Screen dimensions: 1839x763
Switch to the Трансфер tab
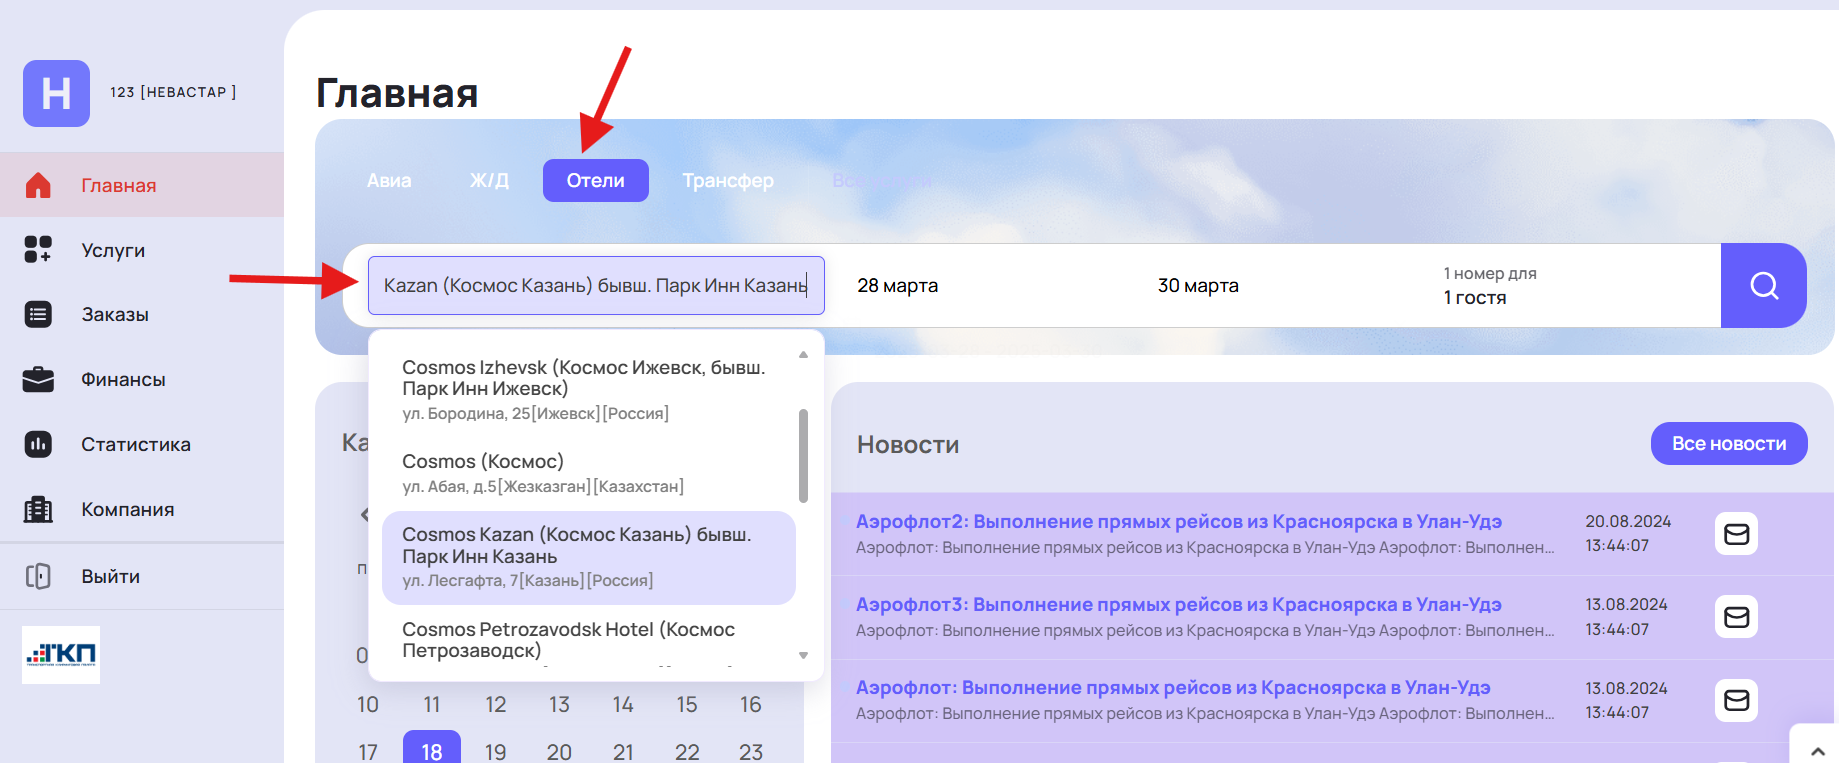click(728, 180)
